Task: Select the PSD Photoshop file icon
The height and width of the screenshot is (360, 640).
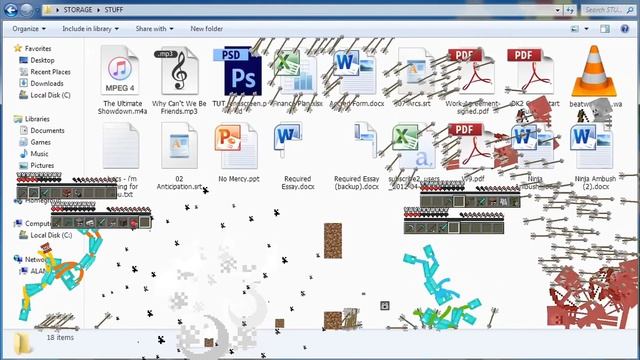Action: click(238, 71)
